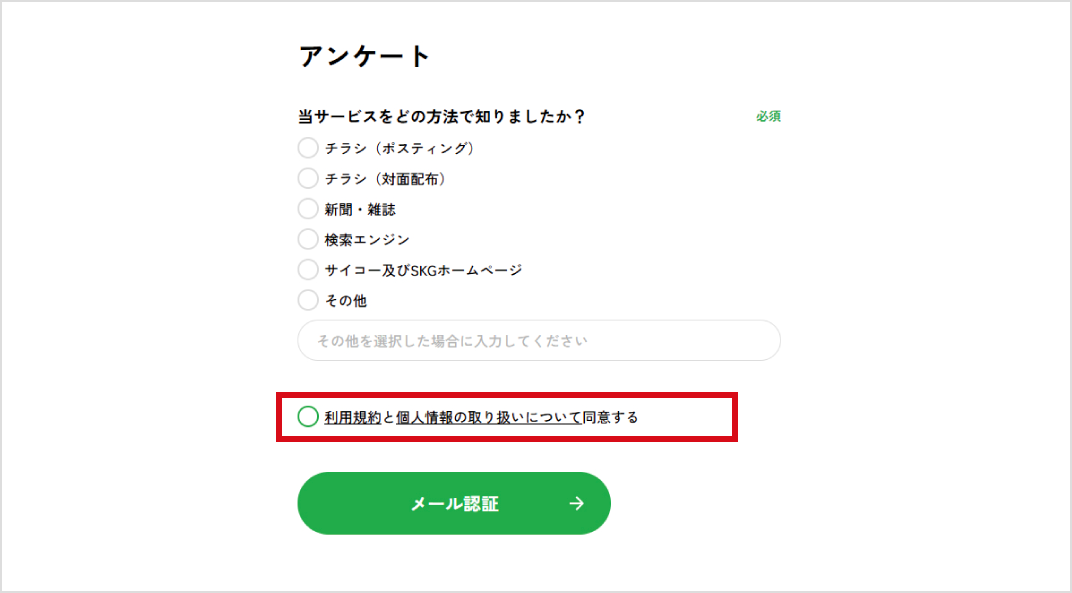Check the terms agreement circle checkbox
The width and height of the screenshot is (1072, 593).
point(308,417)
